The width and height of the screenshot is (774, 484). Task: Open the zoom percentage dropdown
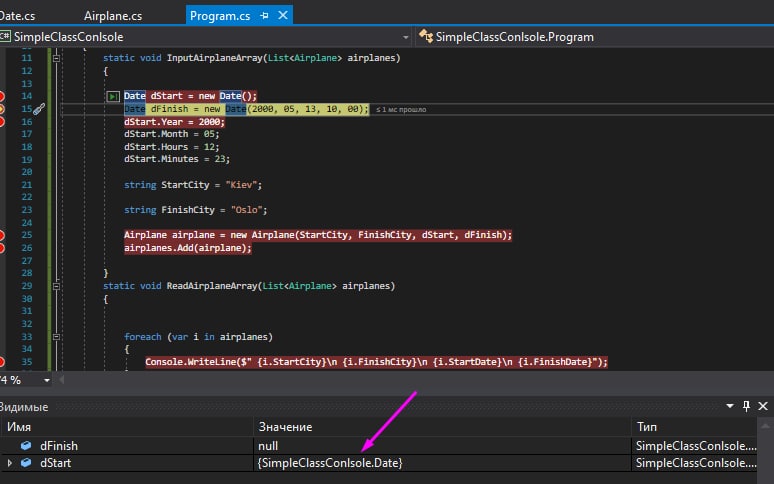click(47, 380)
